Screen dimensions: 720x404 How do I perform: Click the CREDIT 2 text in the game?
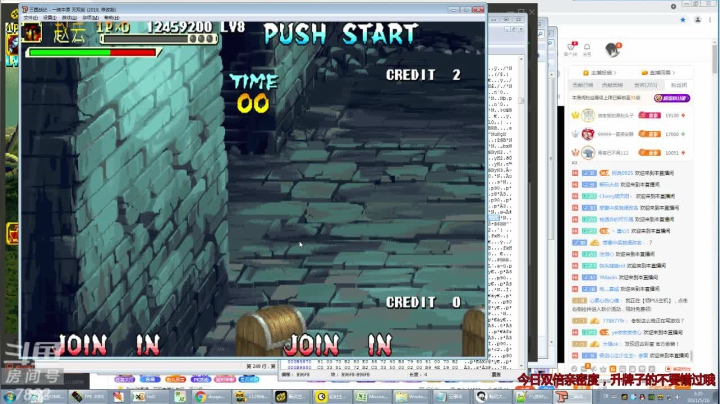pyautogui.click(x=423, y=75)
